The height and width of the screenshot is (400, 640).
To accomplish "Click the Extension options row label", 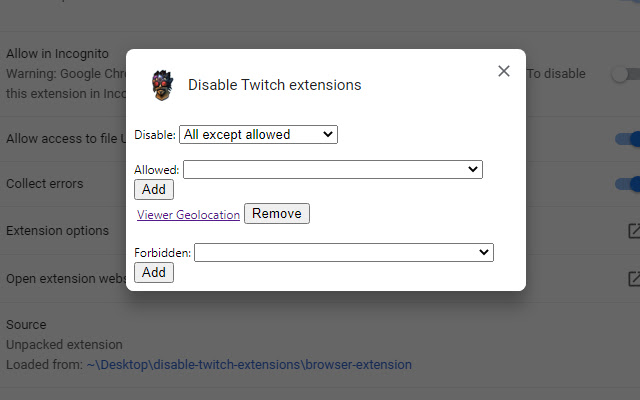I will click(58, 231).
